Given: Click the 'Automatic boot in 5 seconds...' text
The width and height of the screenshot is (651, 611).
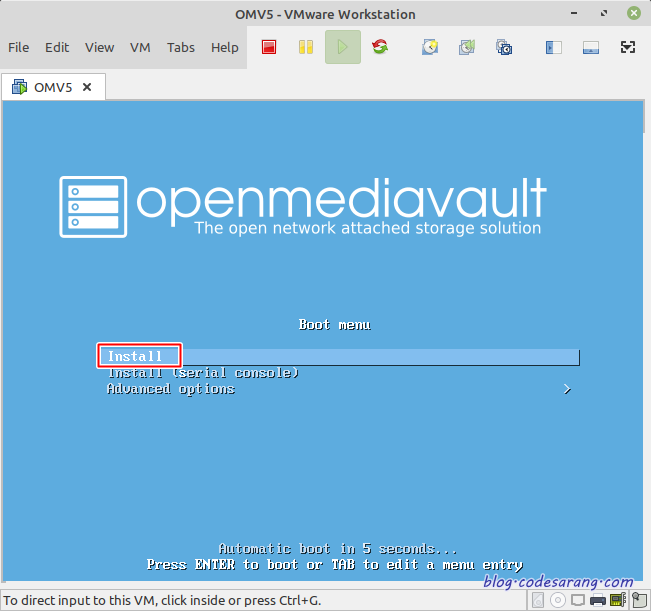Looking at the screenshot, I should (338, 549).
